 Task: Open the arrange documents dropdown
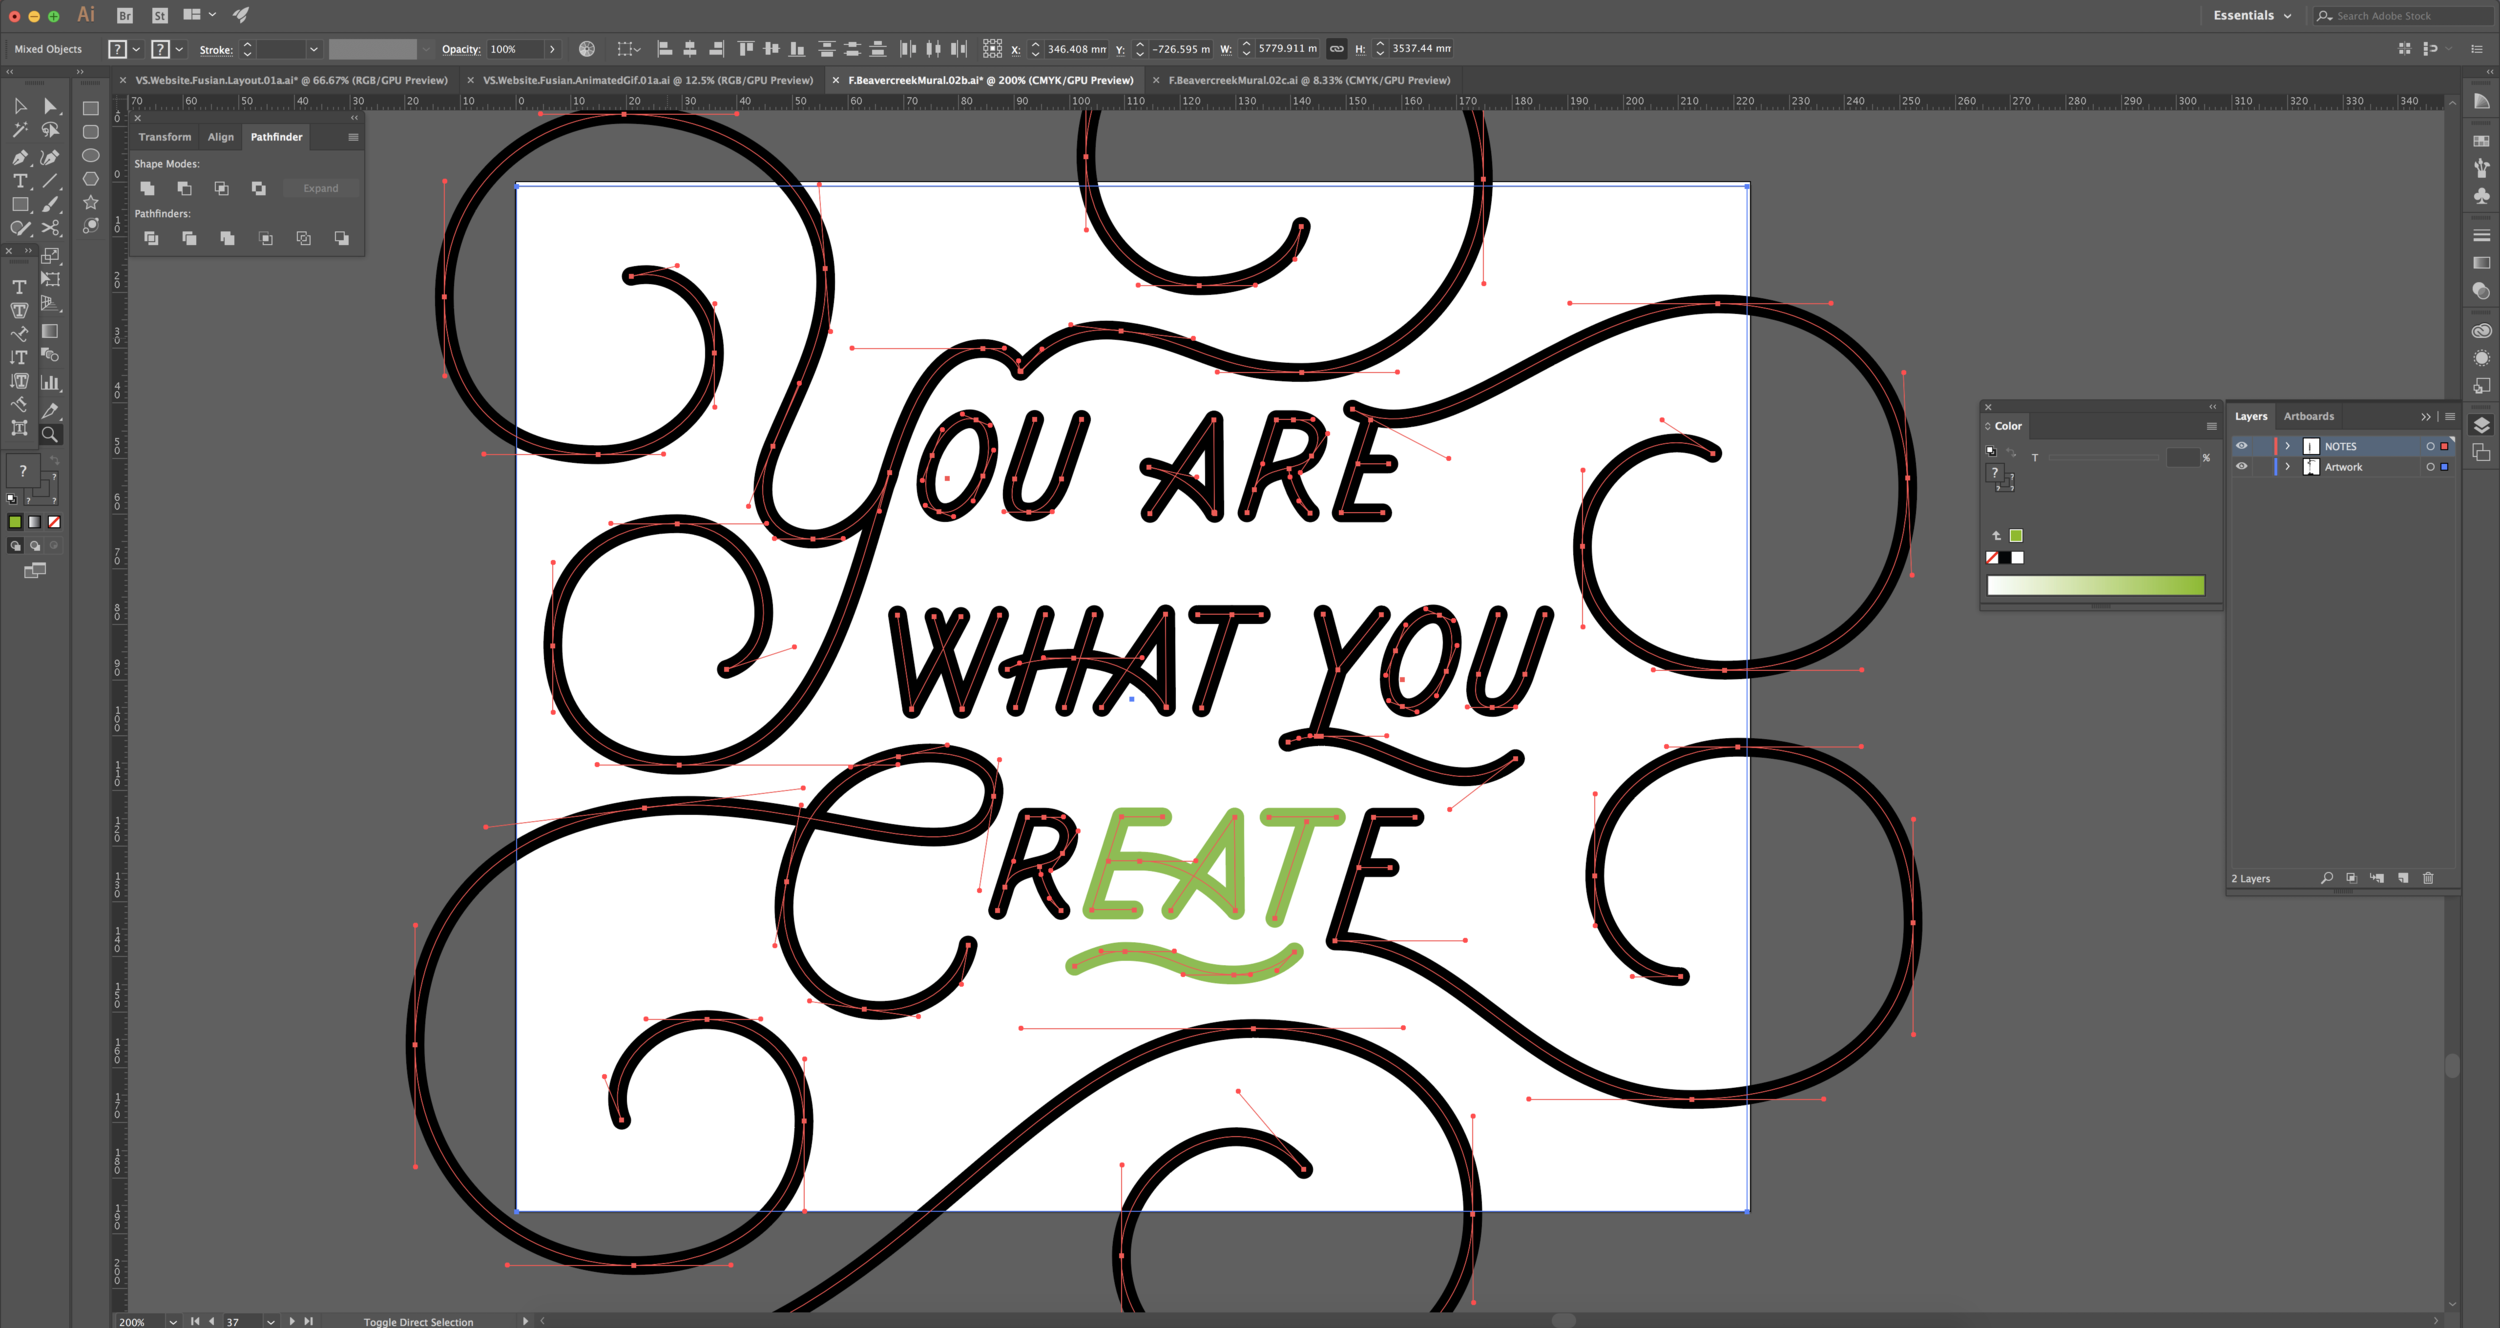coord(199,15)
